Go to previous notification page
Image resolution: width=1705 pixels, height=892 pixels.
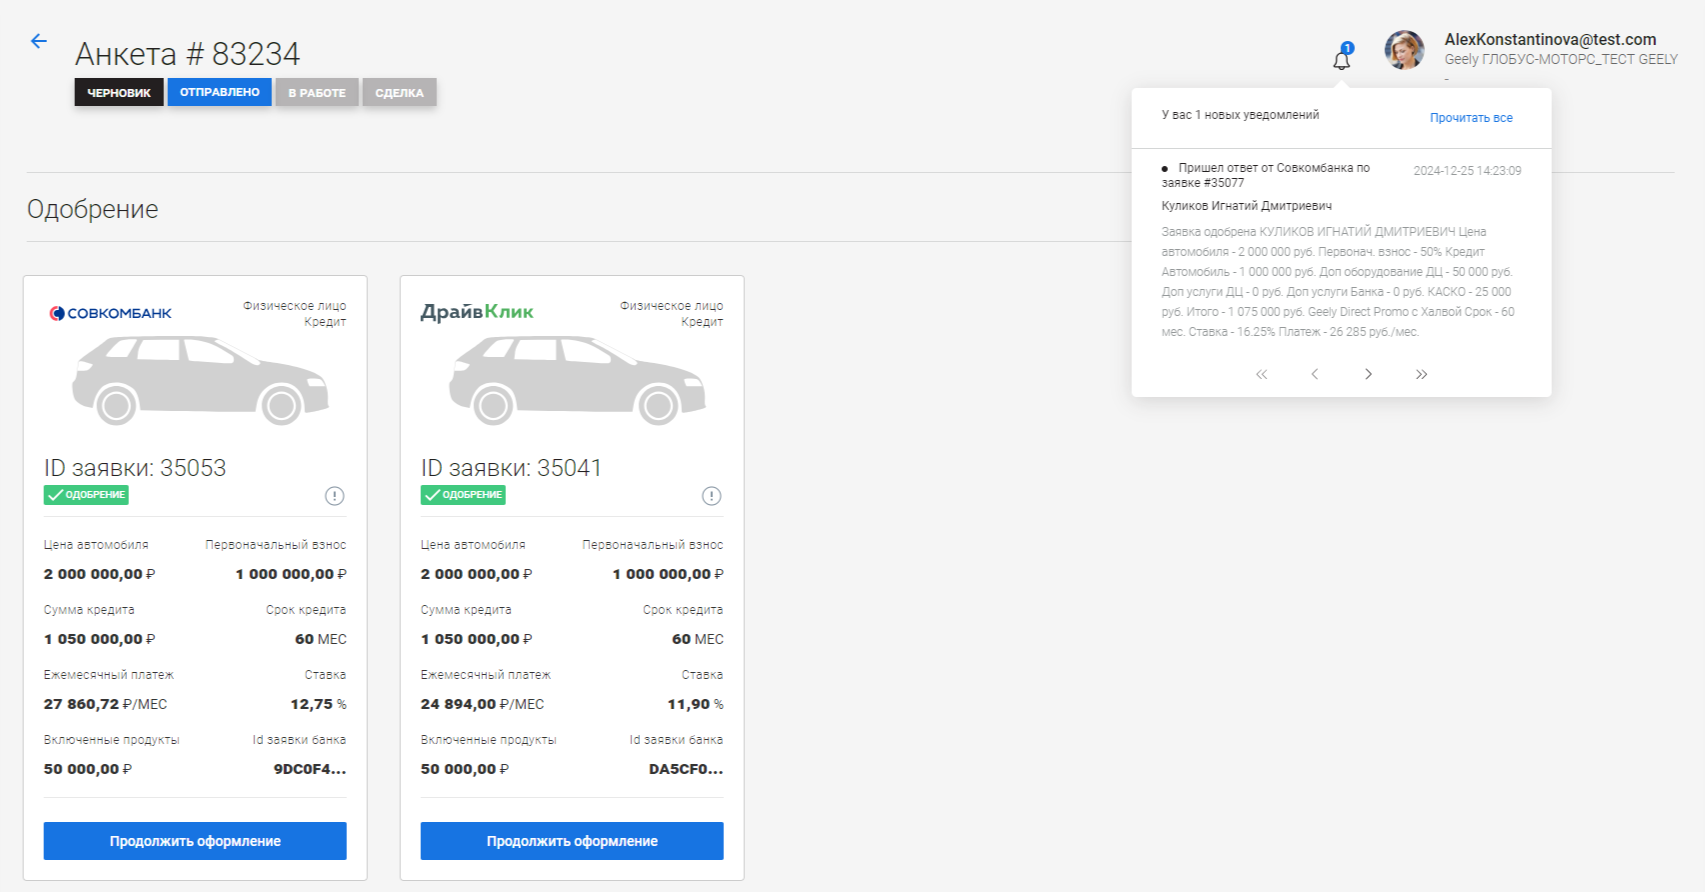(x=1315, y=374)
